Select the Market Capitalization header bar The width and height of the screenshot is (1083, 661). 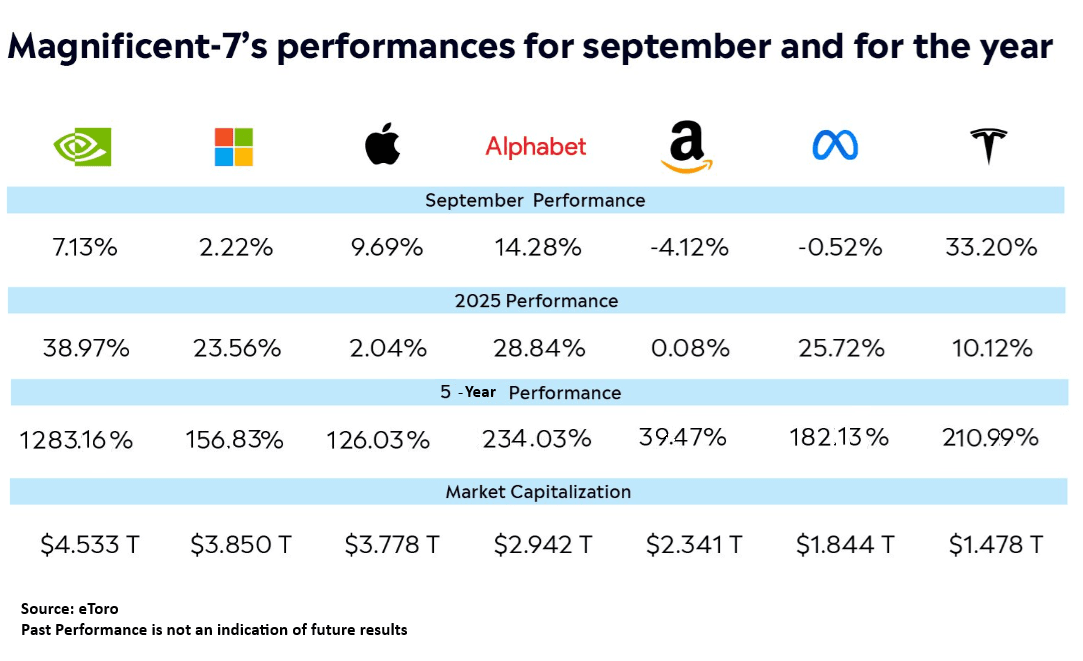tap(535, 492)
